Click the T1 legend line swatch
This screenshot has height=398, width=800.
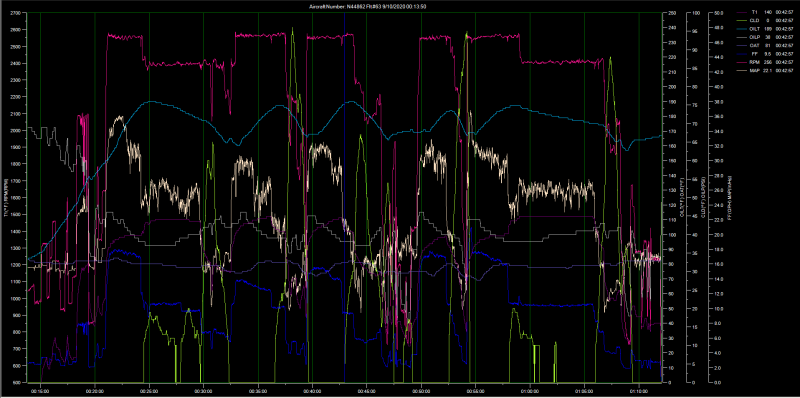pos(743,12)
